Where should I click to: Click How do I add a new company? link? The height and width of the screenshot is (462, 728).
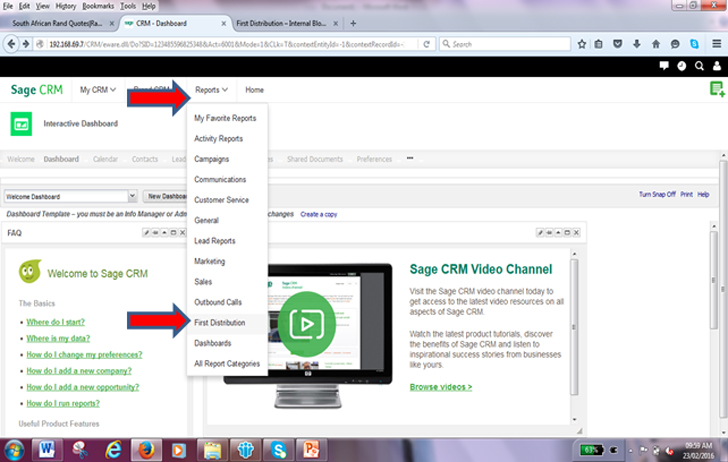79,371
